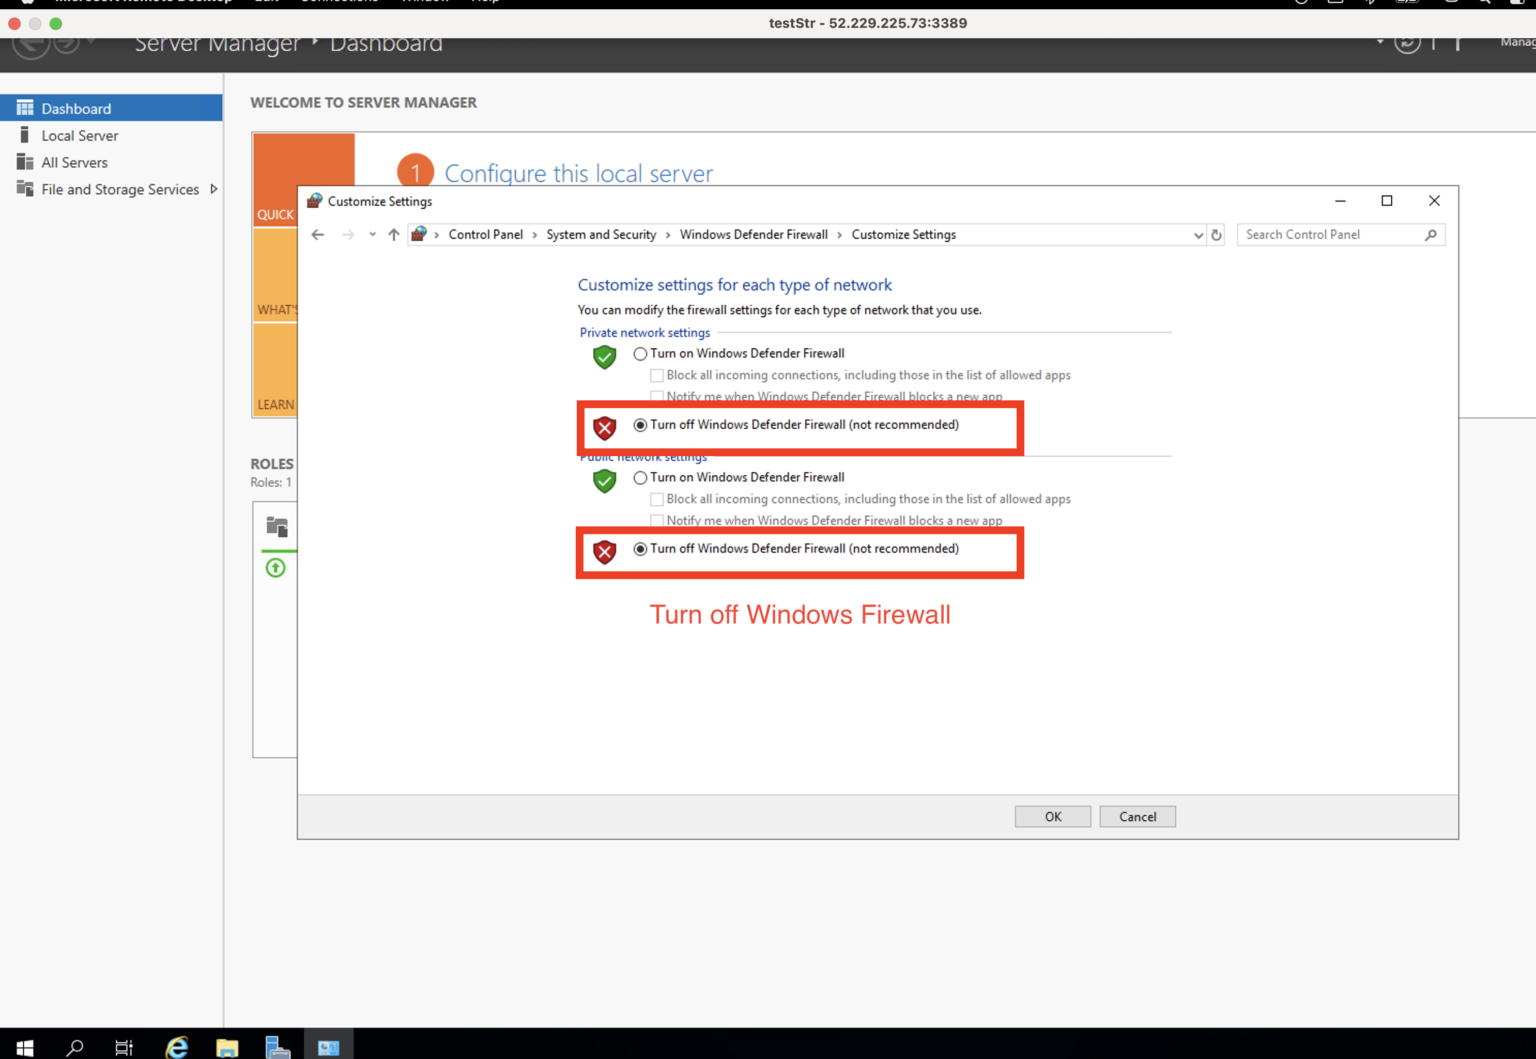
Task: Expand File and Storage Services in the sidebar
Action: point(213,188)
